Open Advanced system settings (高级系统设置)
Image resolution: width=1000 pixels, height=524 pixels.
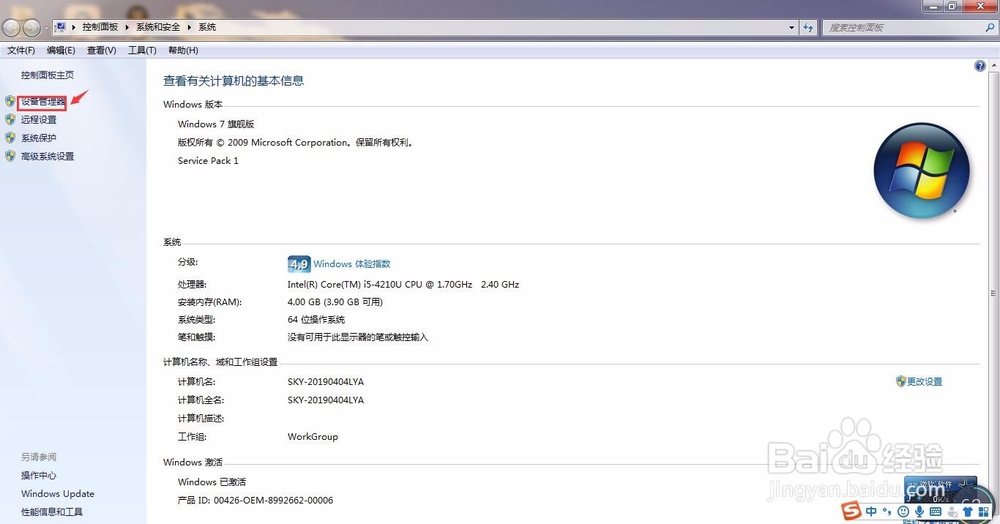click(x=47, y=156)
